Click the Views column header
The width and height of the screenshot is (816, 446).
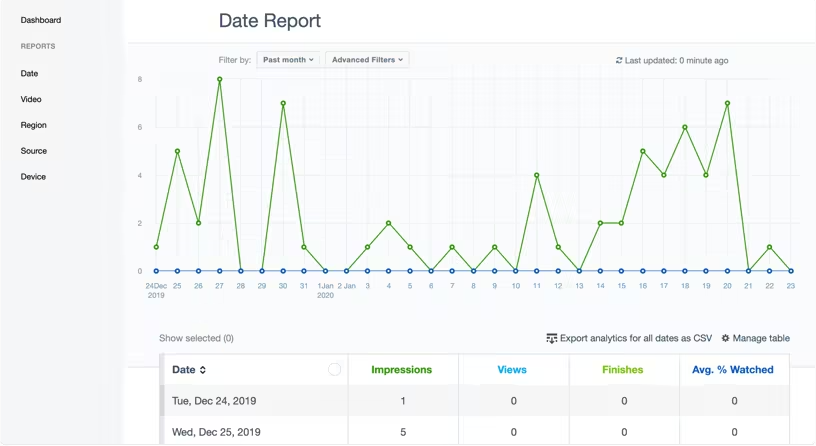click(x=512, y=369)
